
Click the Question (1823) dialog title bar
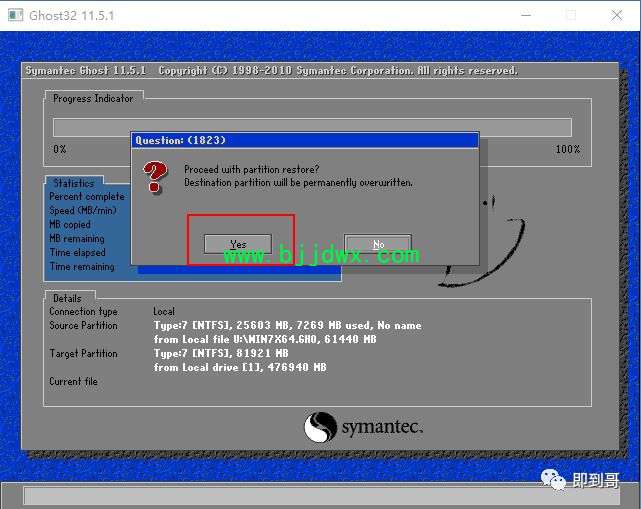[305, 140]
